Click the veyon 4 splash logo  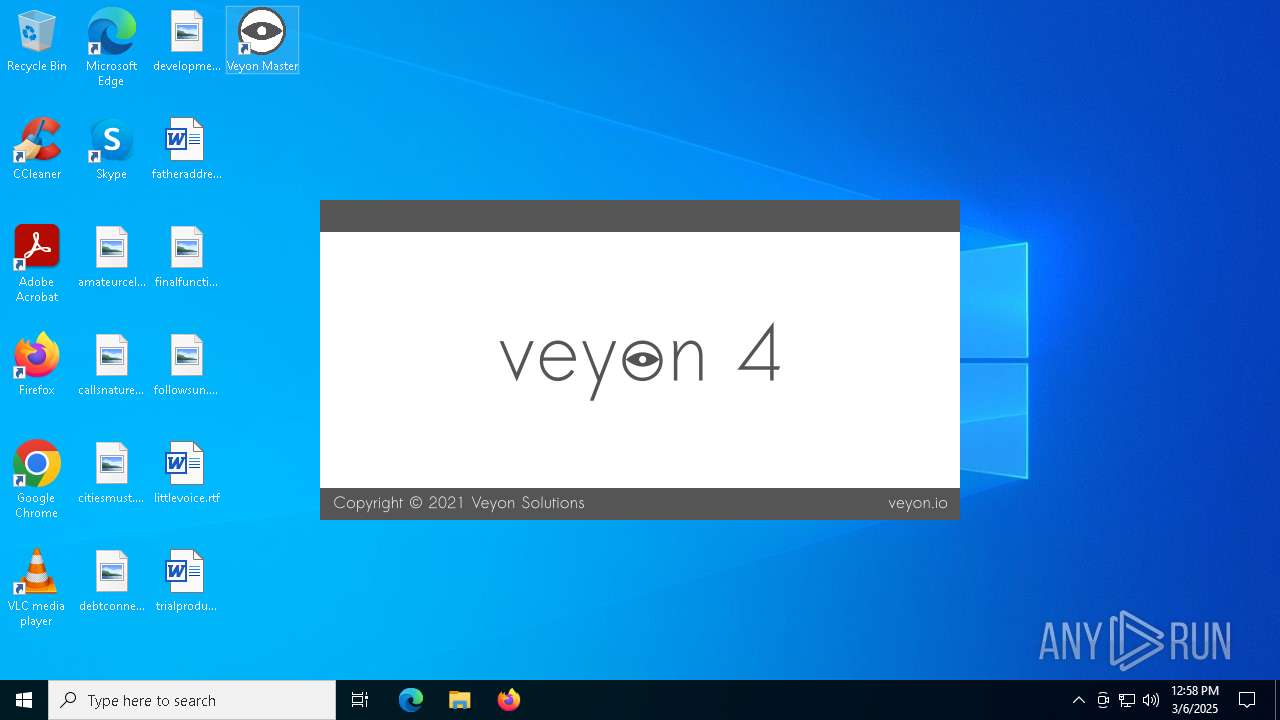[640, 360]
